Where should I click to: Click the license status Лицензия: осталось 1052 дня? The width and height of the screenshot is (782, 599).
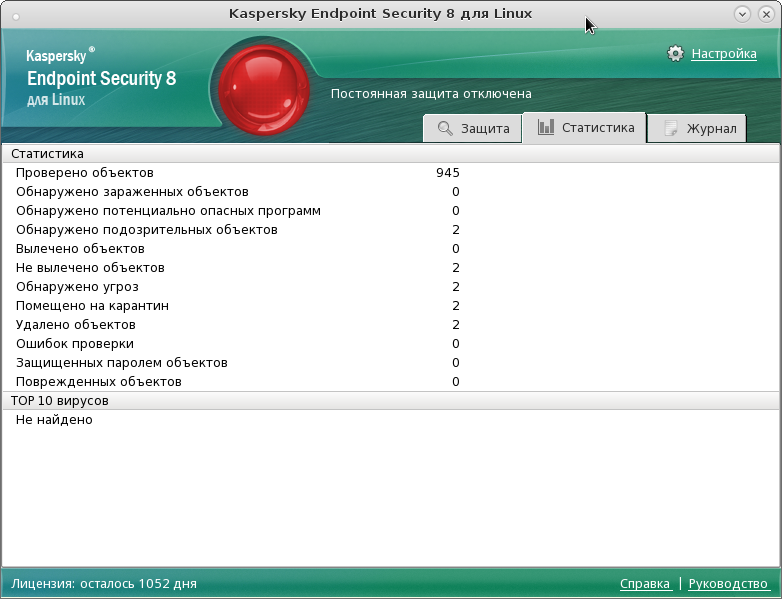click(104, 584)
